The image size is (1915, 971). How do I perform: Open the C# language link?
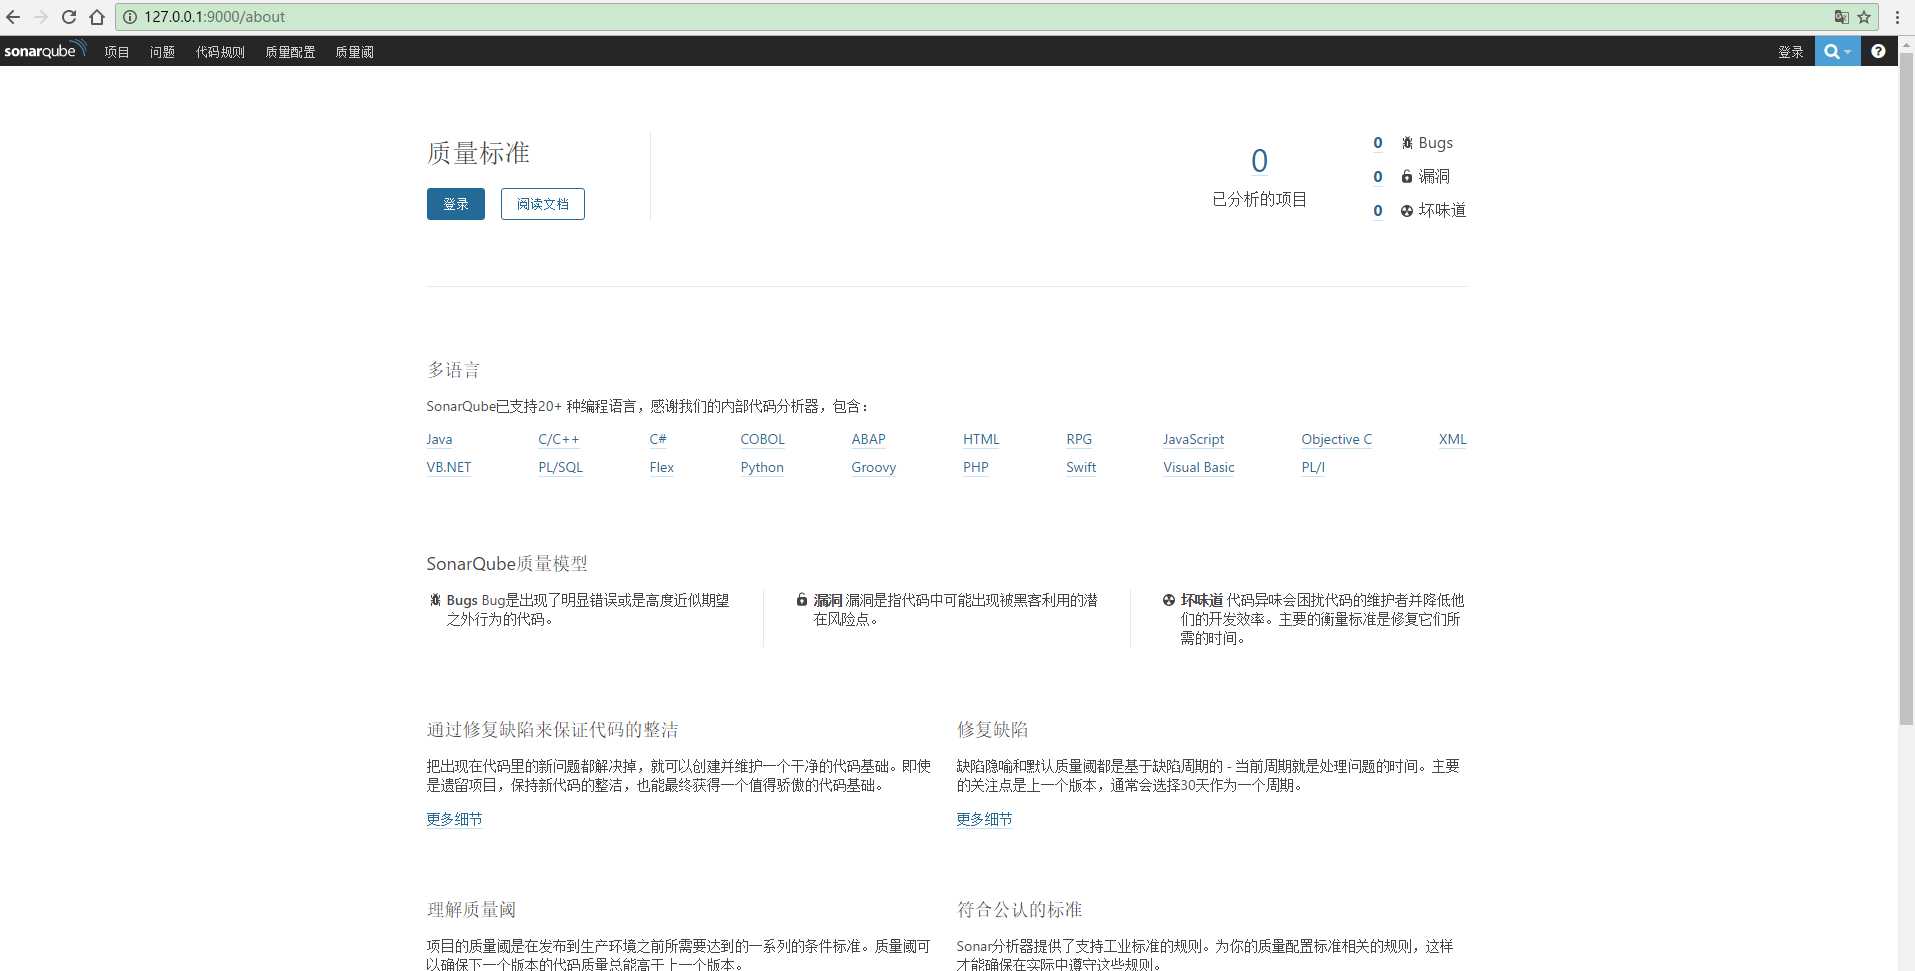[658, 439]
